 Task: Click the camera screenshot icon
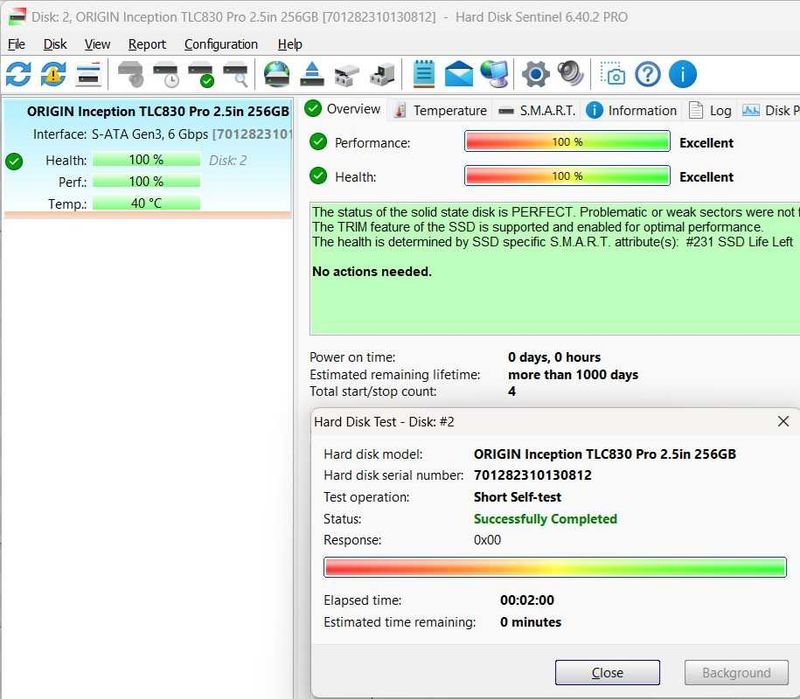612,73
